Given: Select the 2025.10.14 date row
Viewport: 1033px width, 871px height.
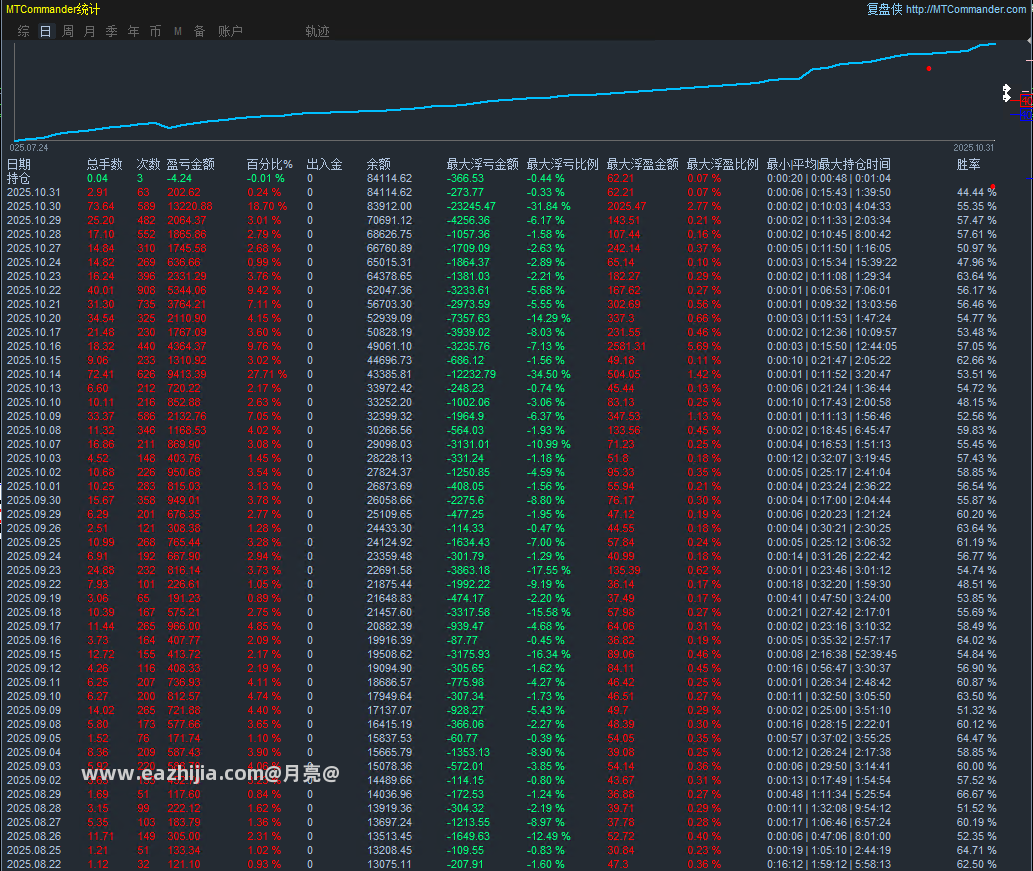Looking at the screenshot, I should 34,374.
